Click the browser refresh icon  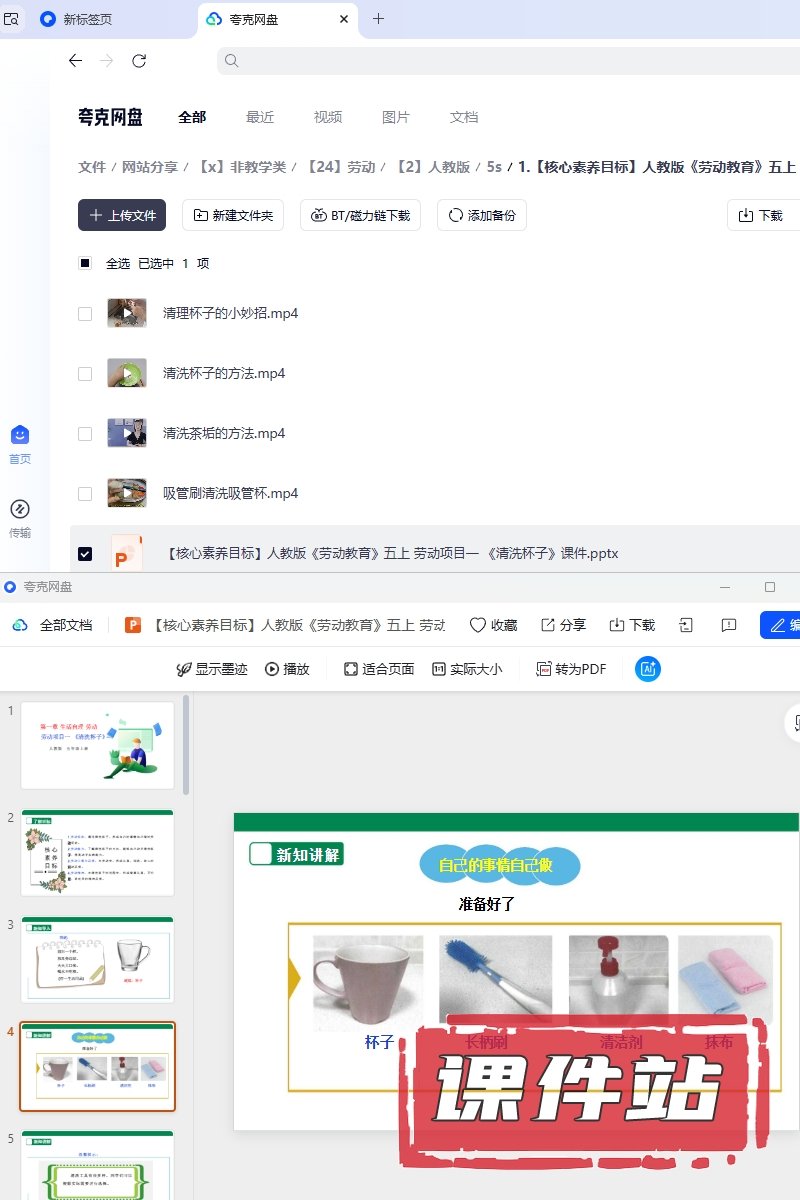click(x=139, y=61)
